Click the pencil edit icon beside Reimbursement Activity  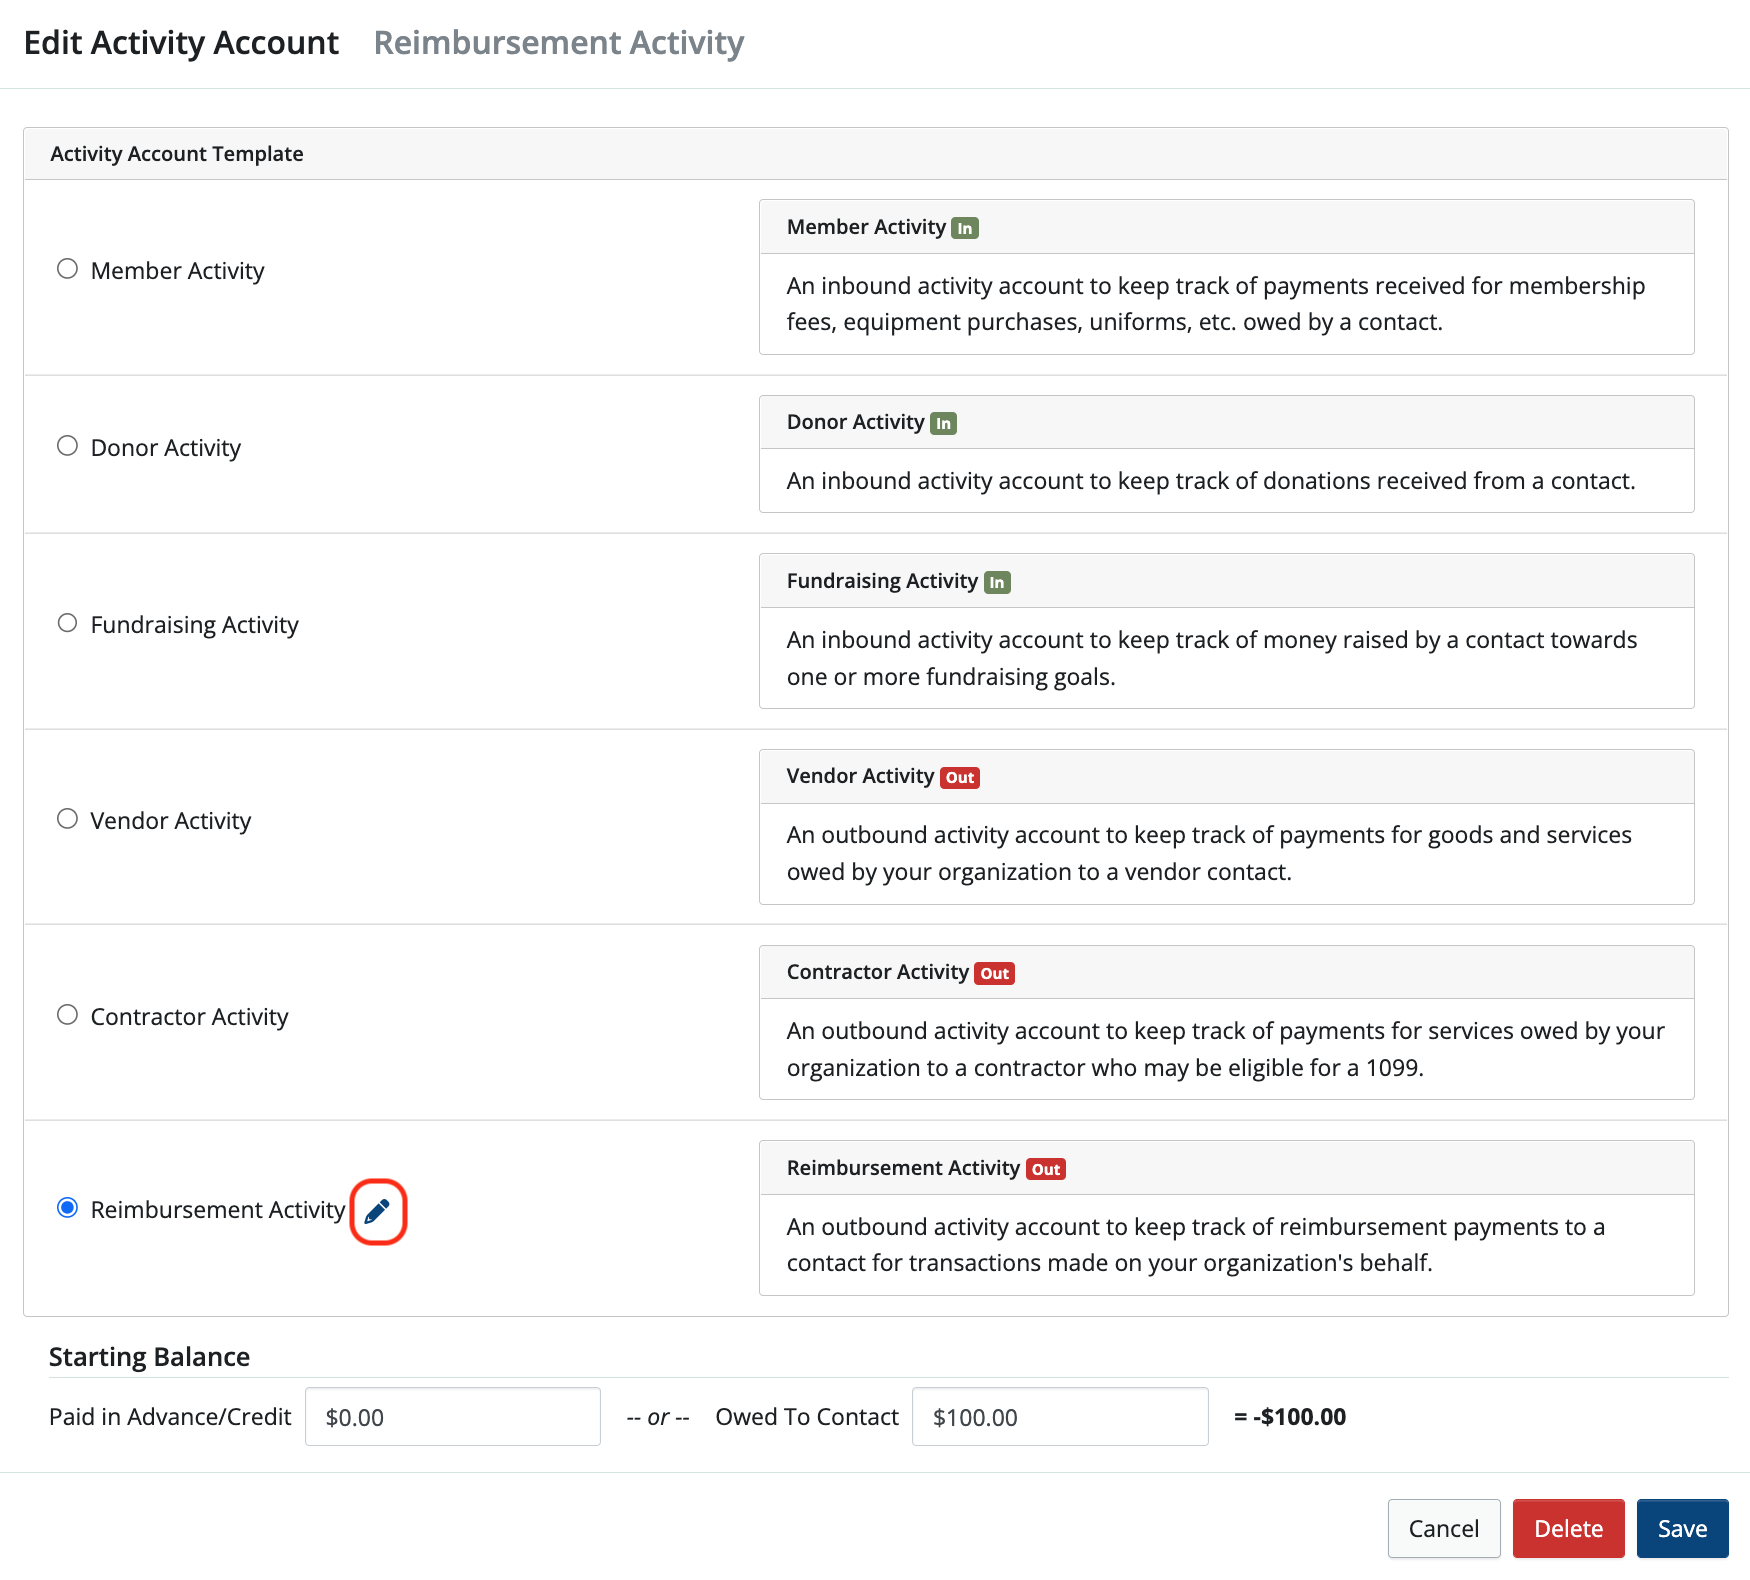(x=377, y=1211)
